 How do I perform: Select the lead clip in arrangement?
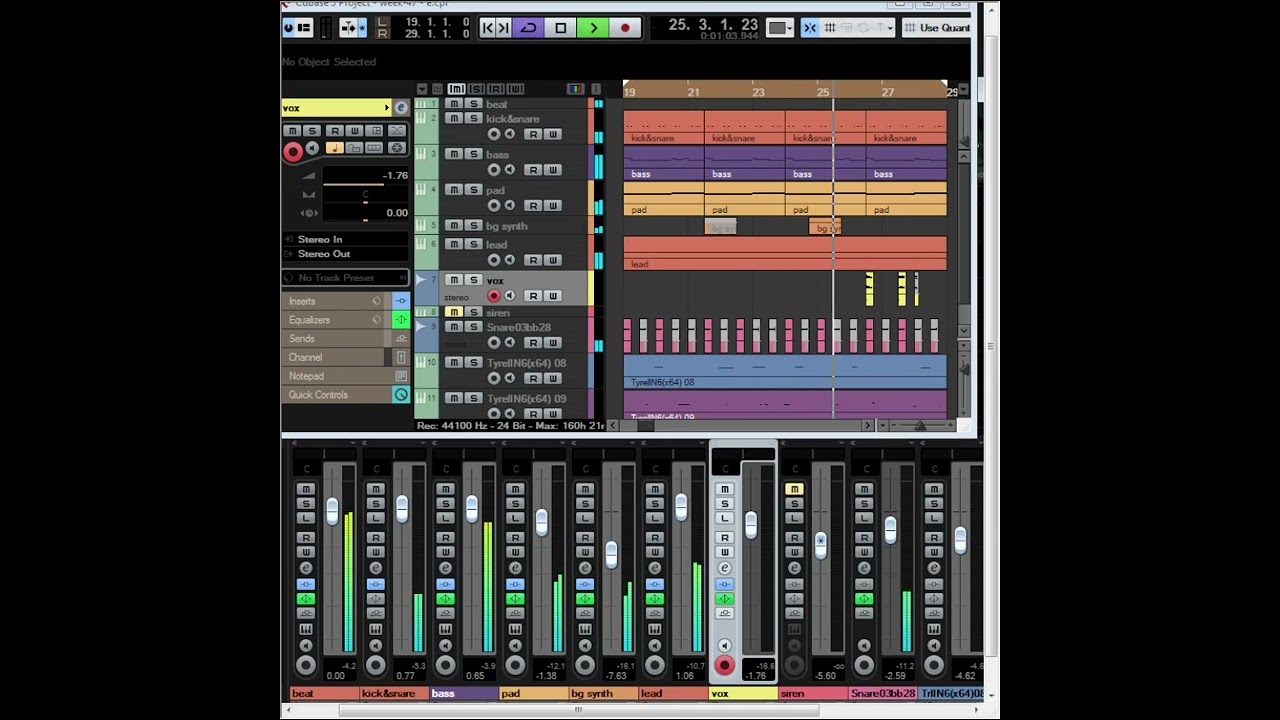tap(785, 253)
